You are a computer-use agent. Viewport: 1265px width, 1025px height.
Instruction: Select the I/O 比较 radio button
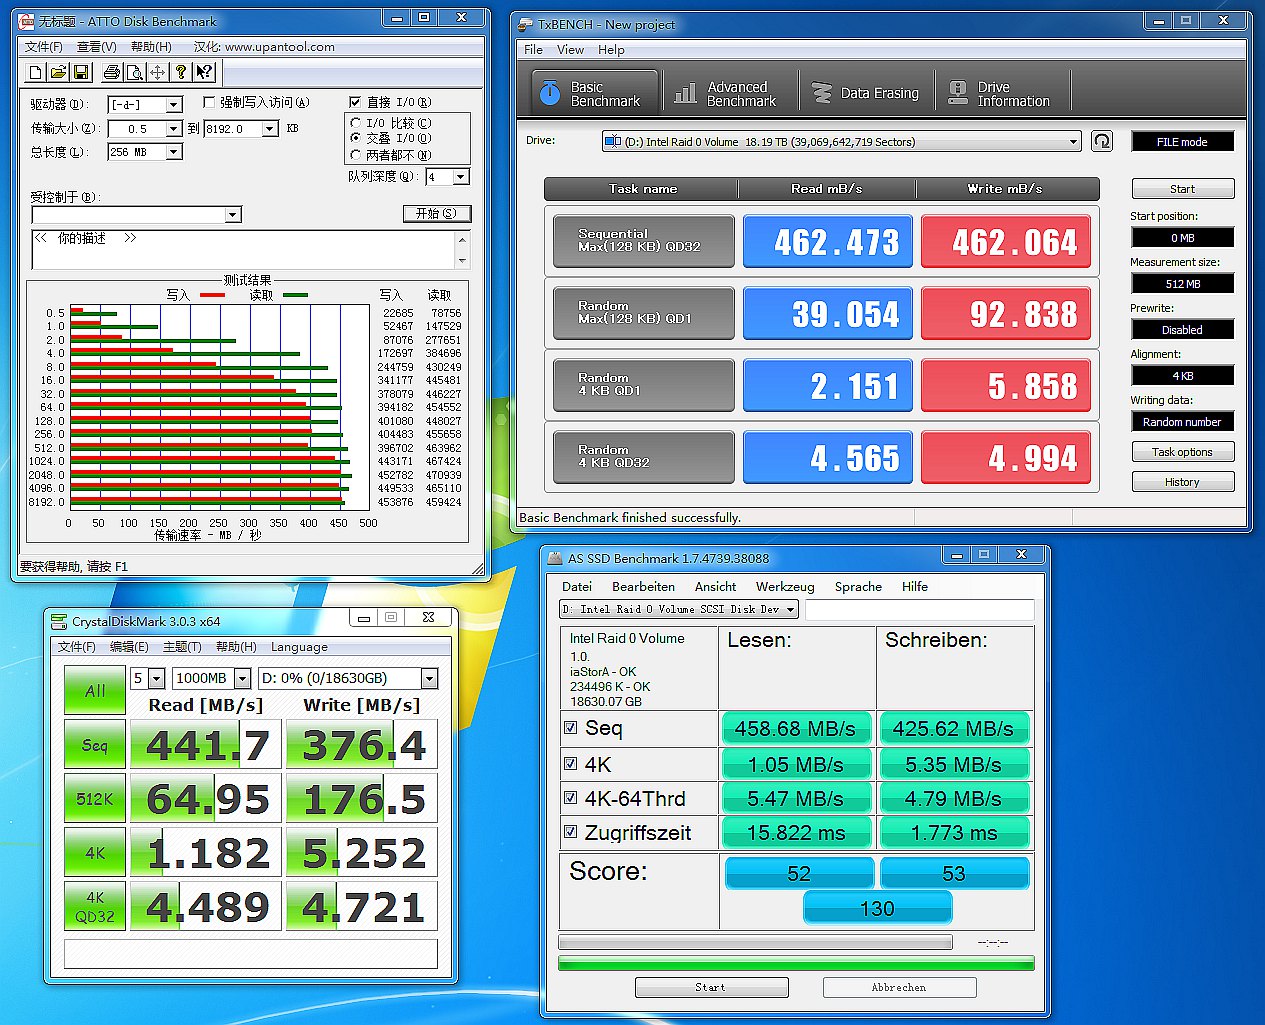[x=356, y=123]
